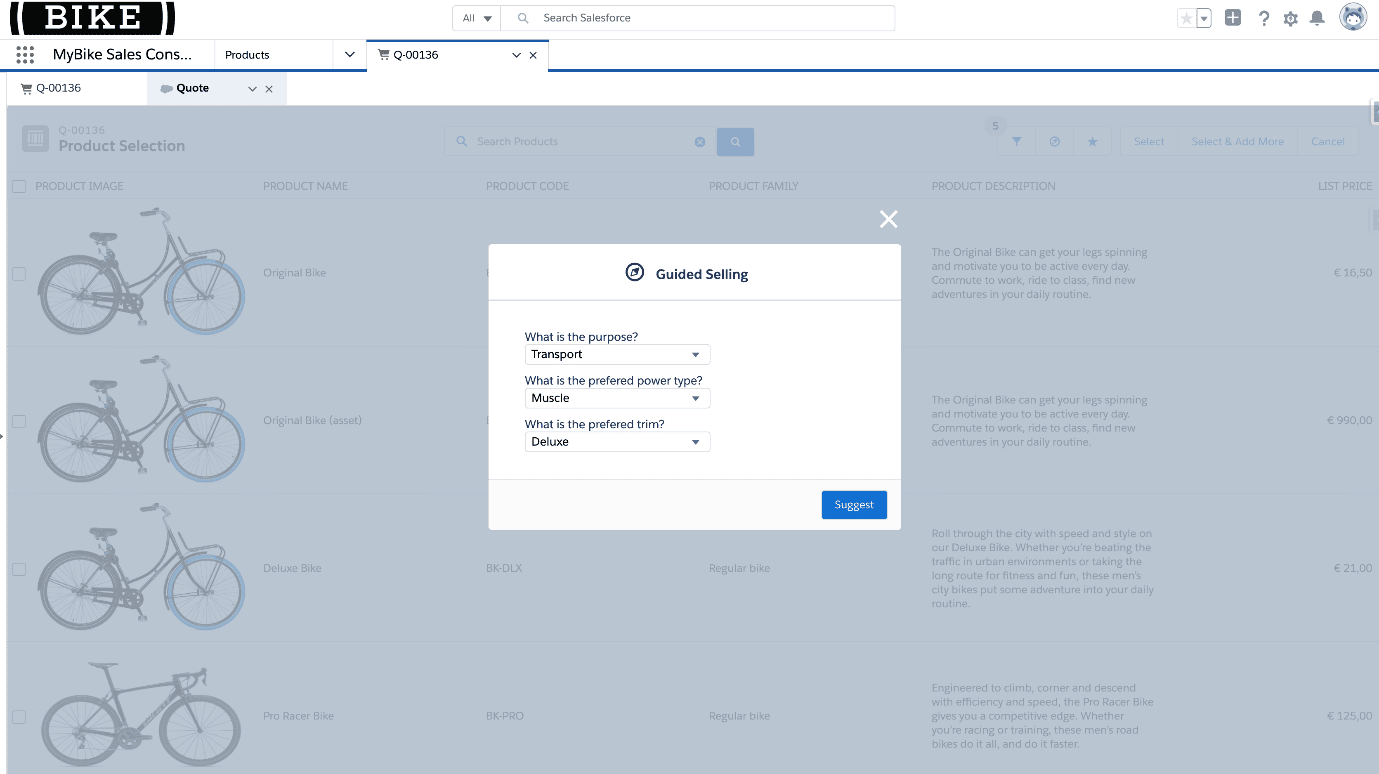Close the Q-00136 workspace tab

coord(533,56)
